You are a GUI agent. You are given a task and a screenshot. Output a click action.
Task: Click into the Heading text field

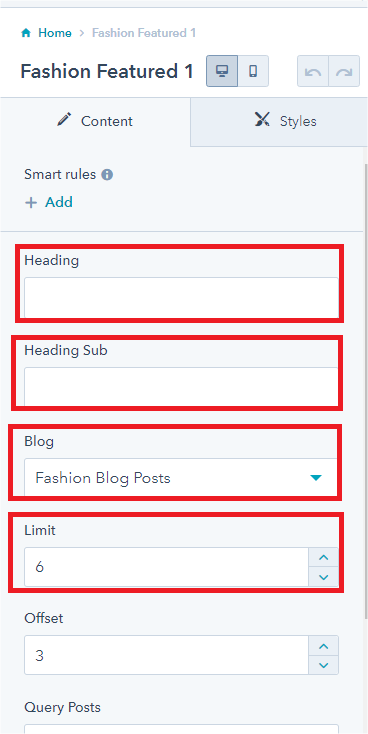(x=182, y=298)
